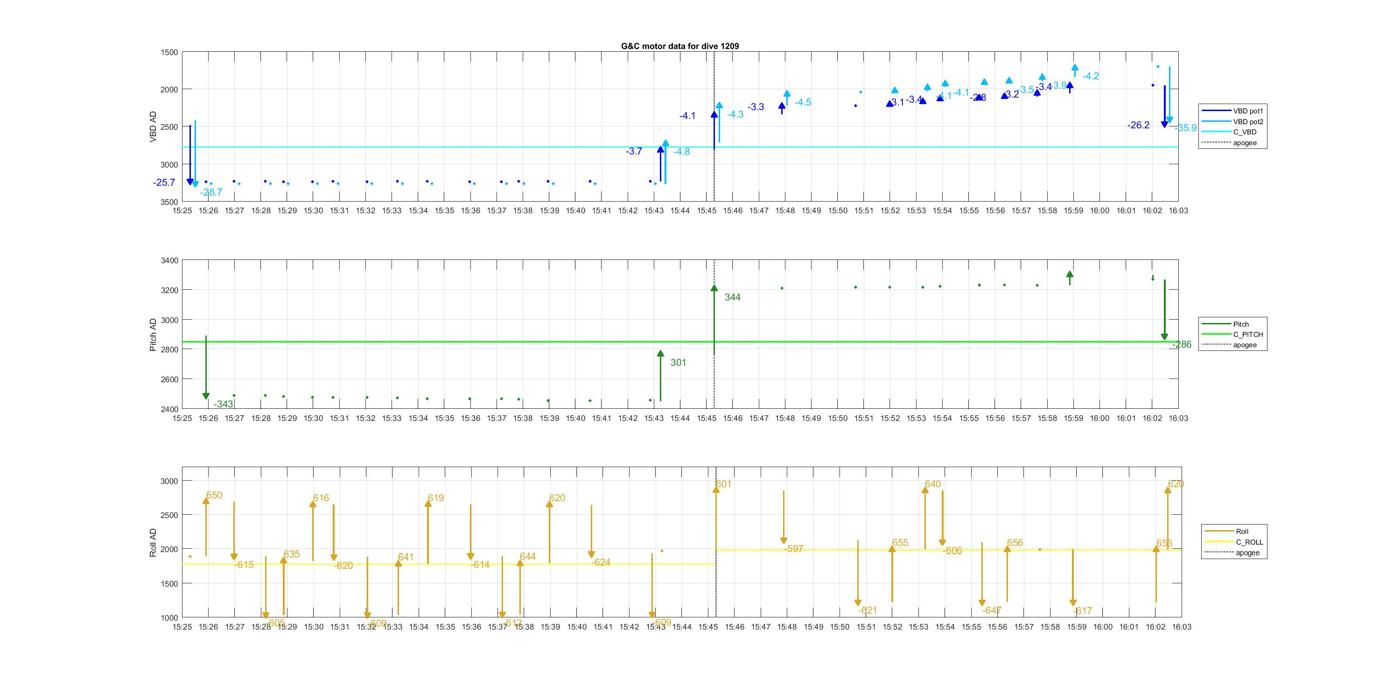
Task: Click the "-4.5" VBD data label
Action: tap(803, 102)
